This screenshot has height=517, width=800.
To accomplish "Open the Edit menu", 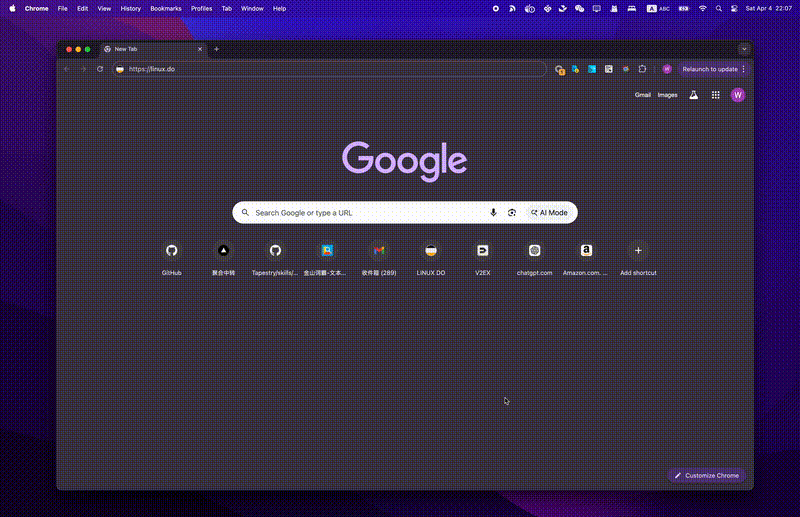I will [x=83, y=9].
